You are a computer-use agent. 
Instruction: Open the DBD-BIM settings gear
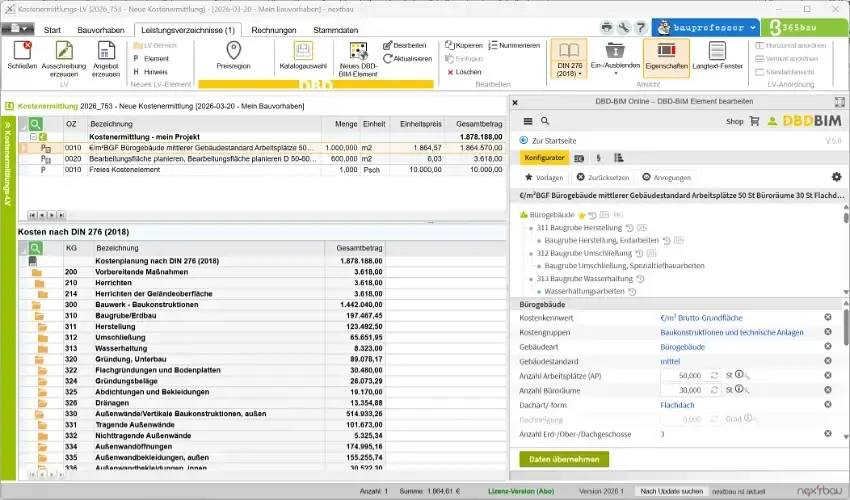coord(836,177)
